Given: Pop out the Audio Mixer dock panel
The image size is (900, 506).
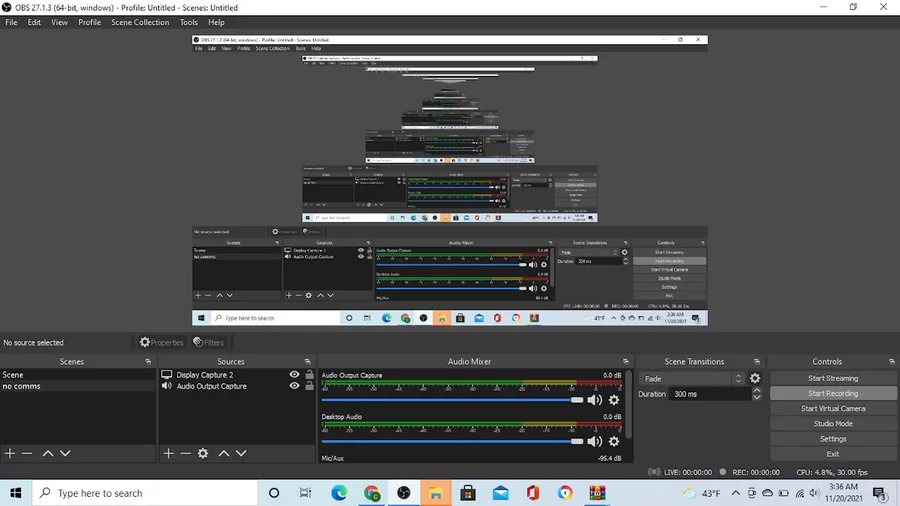Looking at the screenshot, I should coord(626,361).
